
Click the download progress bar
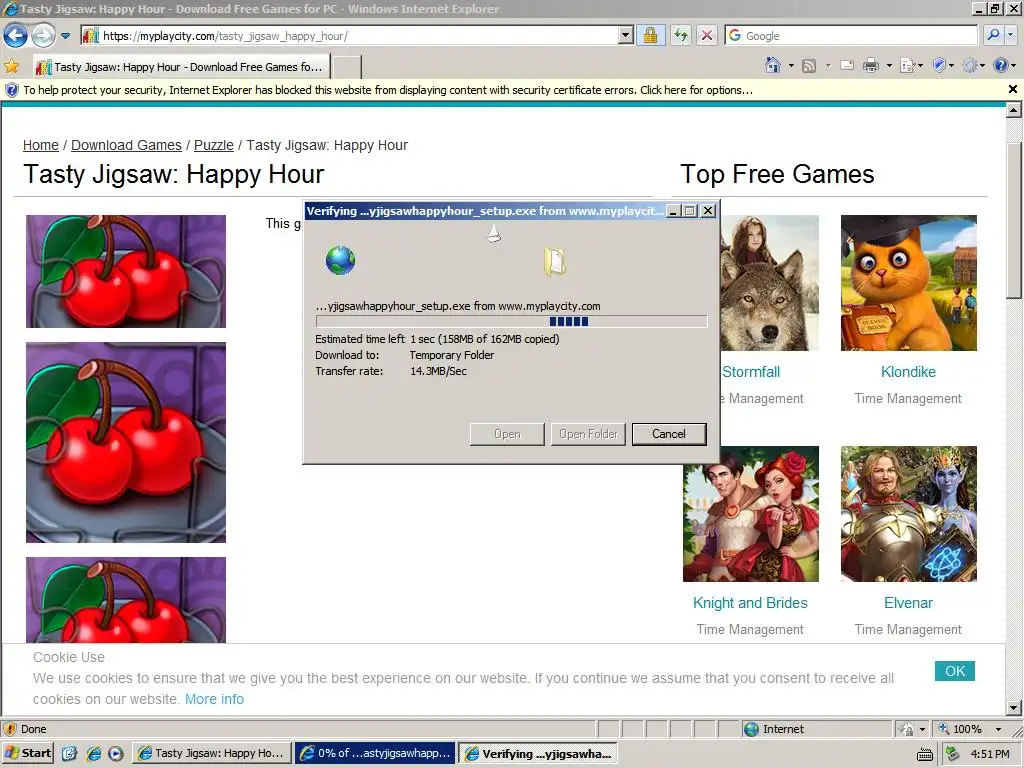pyautogui.click(x=511, y=321)
